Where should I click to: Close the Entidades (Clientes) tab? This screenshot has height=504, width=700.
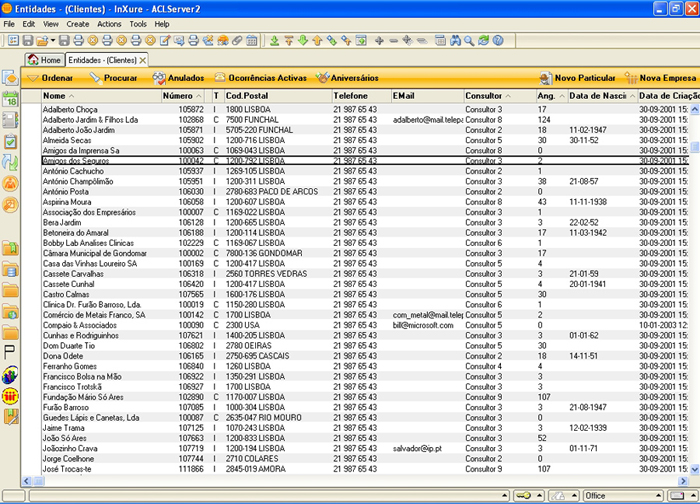tap(143, 60)
